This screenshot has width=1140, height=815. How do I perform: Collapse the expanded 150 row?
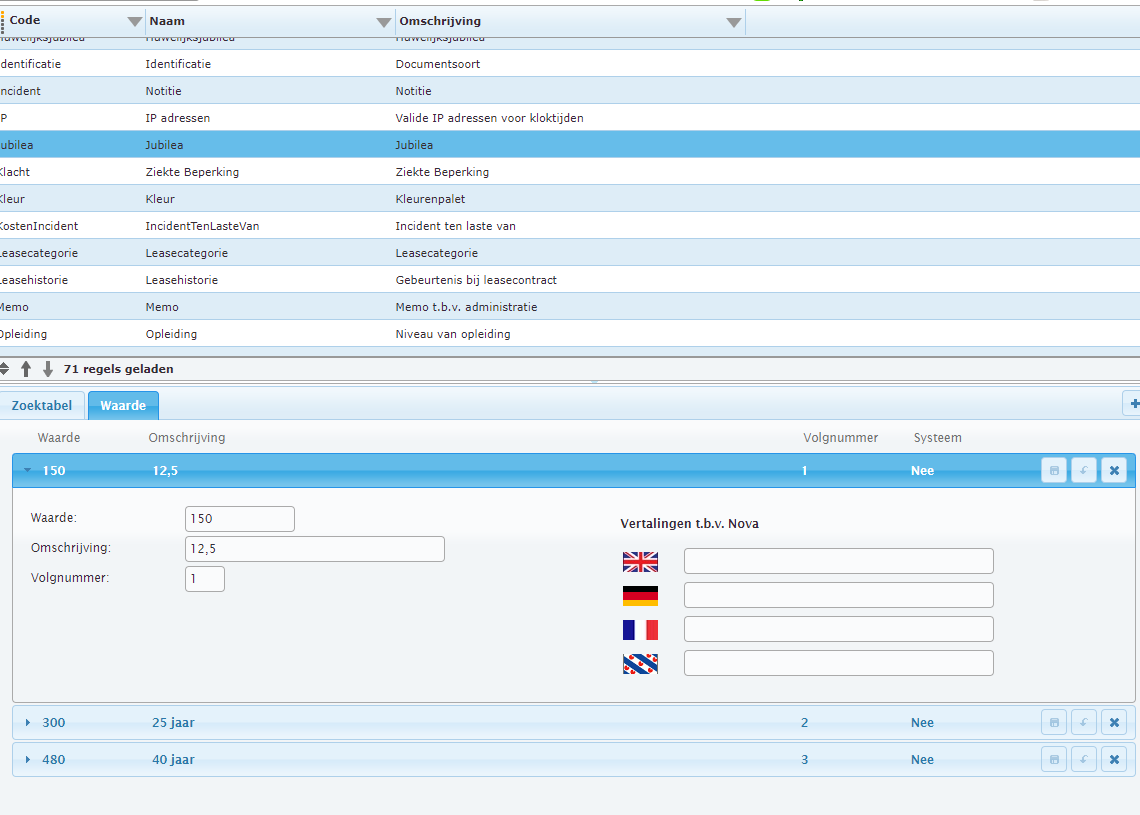point(28,470)
